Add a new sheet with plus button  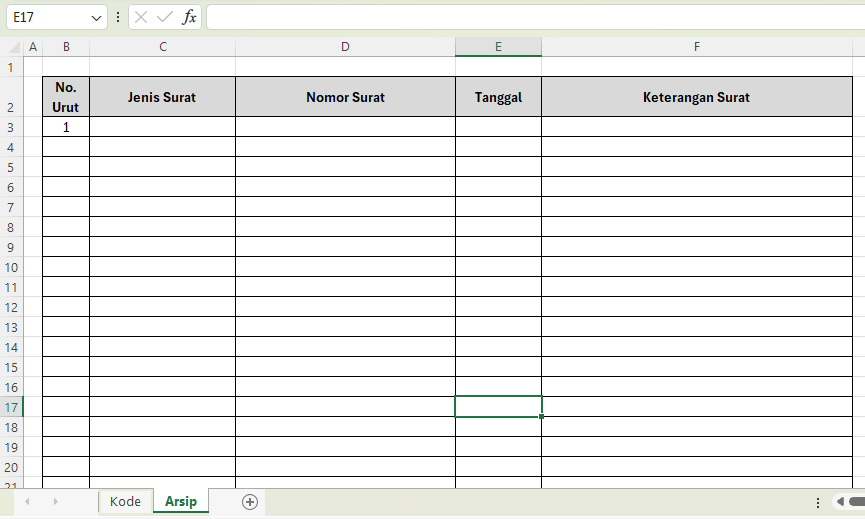pos(250,502)
